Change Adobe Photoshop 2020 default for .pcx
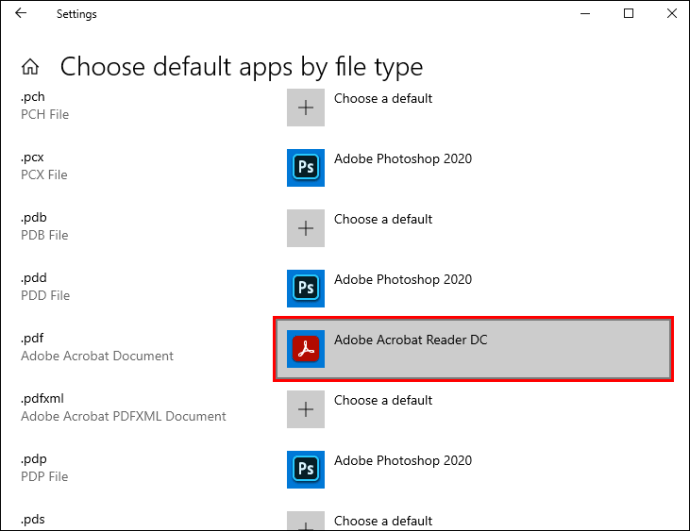This screenshot has height=531, width=690. tap(403, 159)
